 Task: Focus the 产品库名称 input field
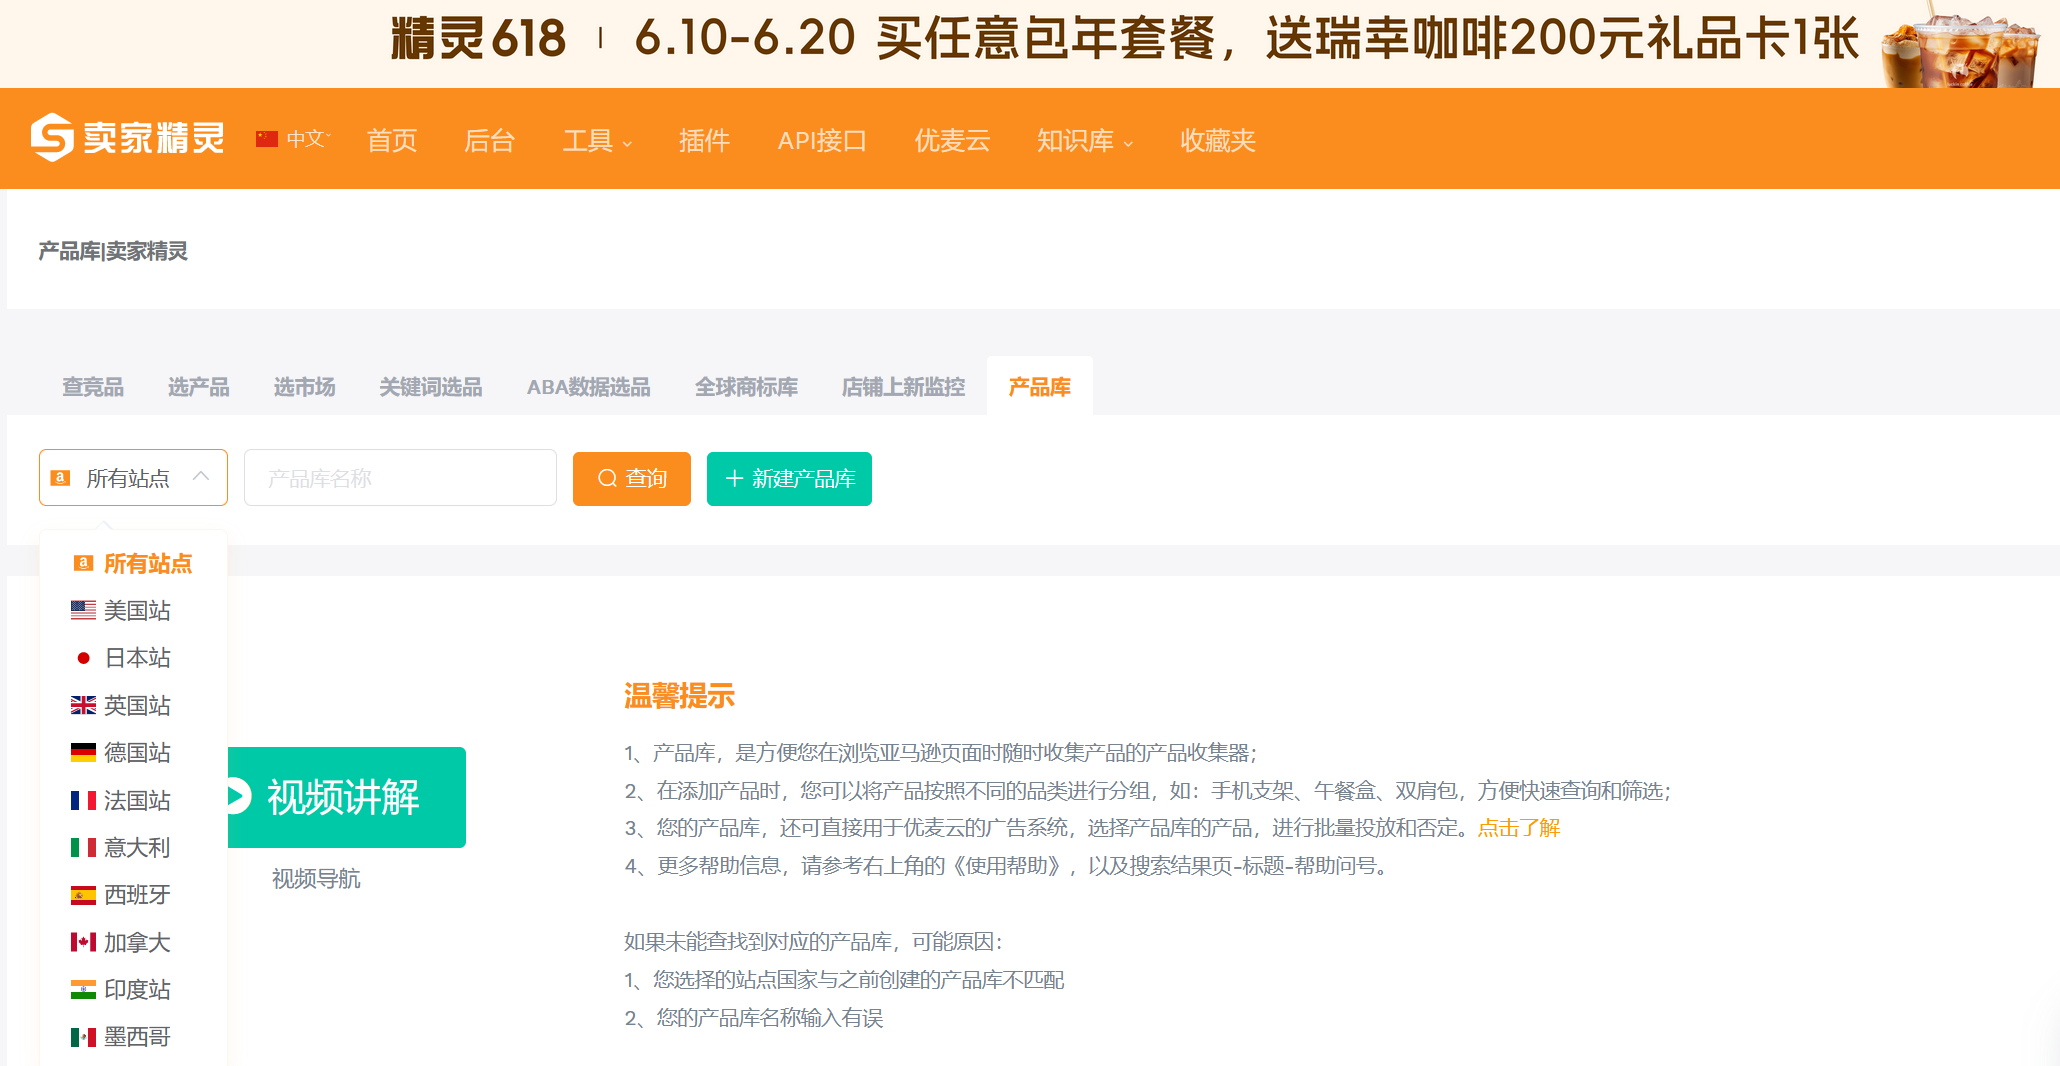400,479
